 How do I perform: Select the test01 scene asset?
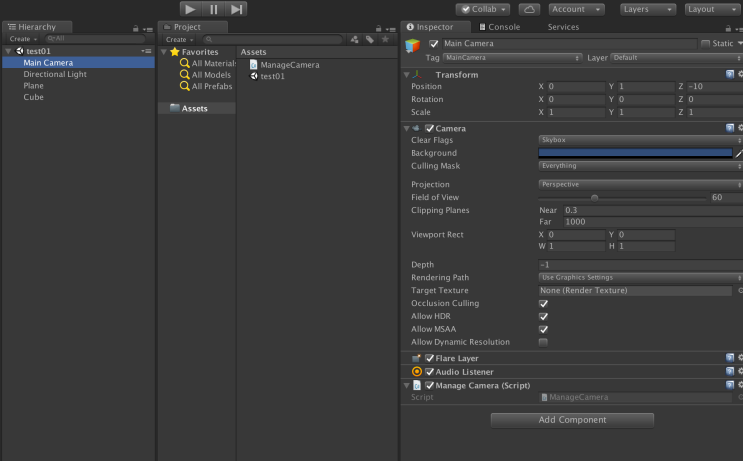point(267,76)
